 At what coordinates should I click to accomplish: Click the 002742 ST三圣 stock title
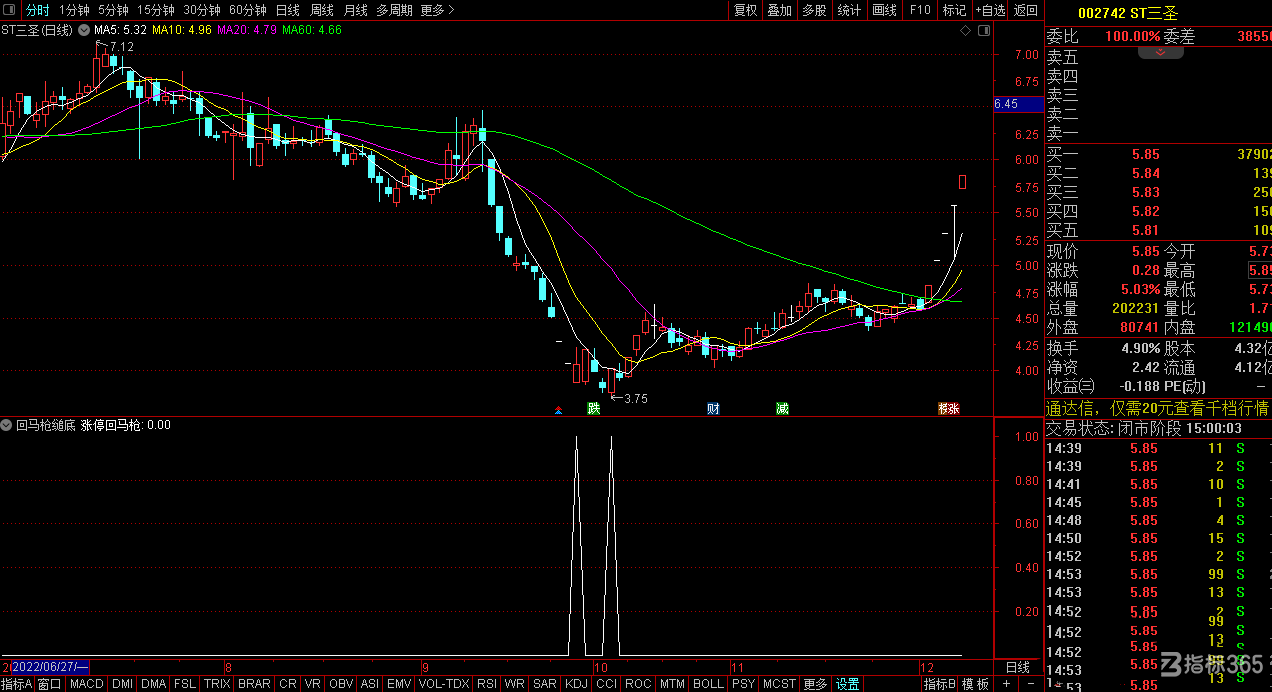pyautogui.click(x=1130, y=12)
